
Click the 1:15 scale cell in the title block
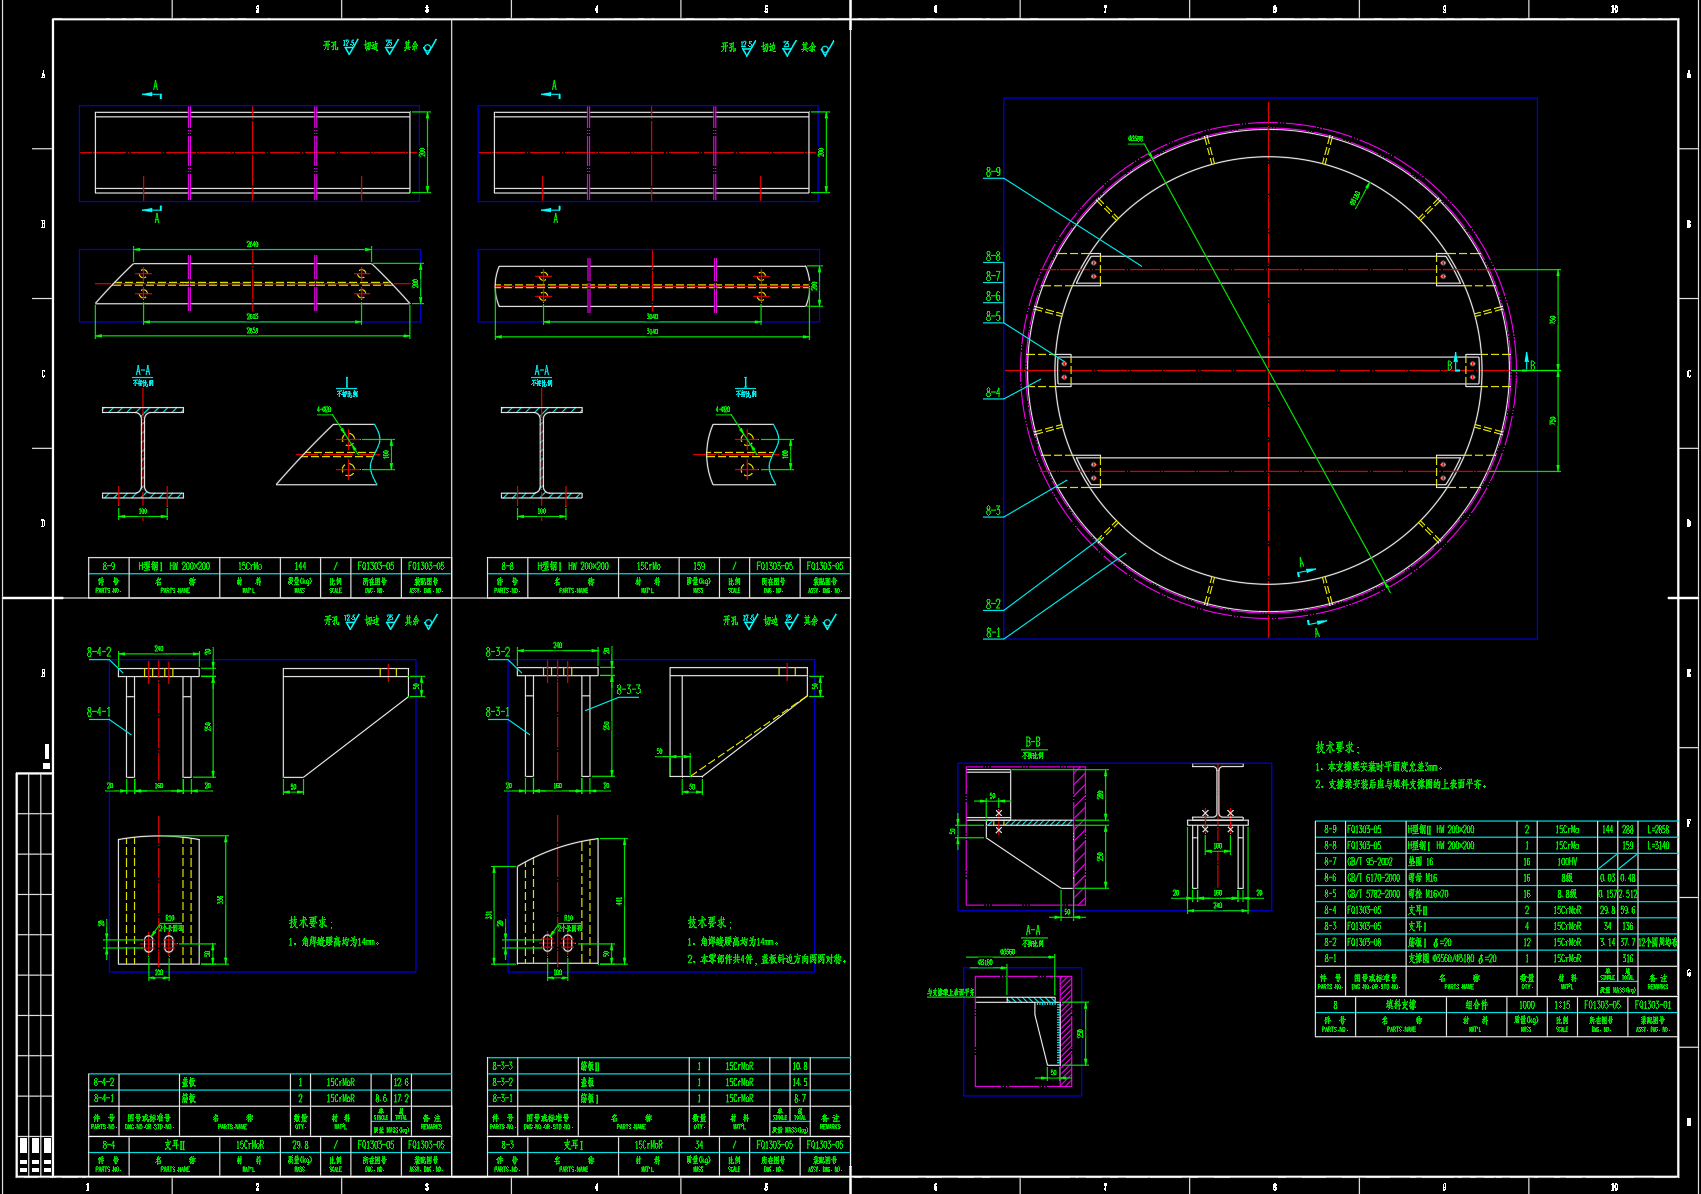click(x=1562, y=1005)
